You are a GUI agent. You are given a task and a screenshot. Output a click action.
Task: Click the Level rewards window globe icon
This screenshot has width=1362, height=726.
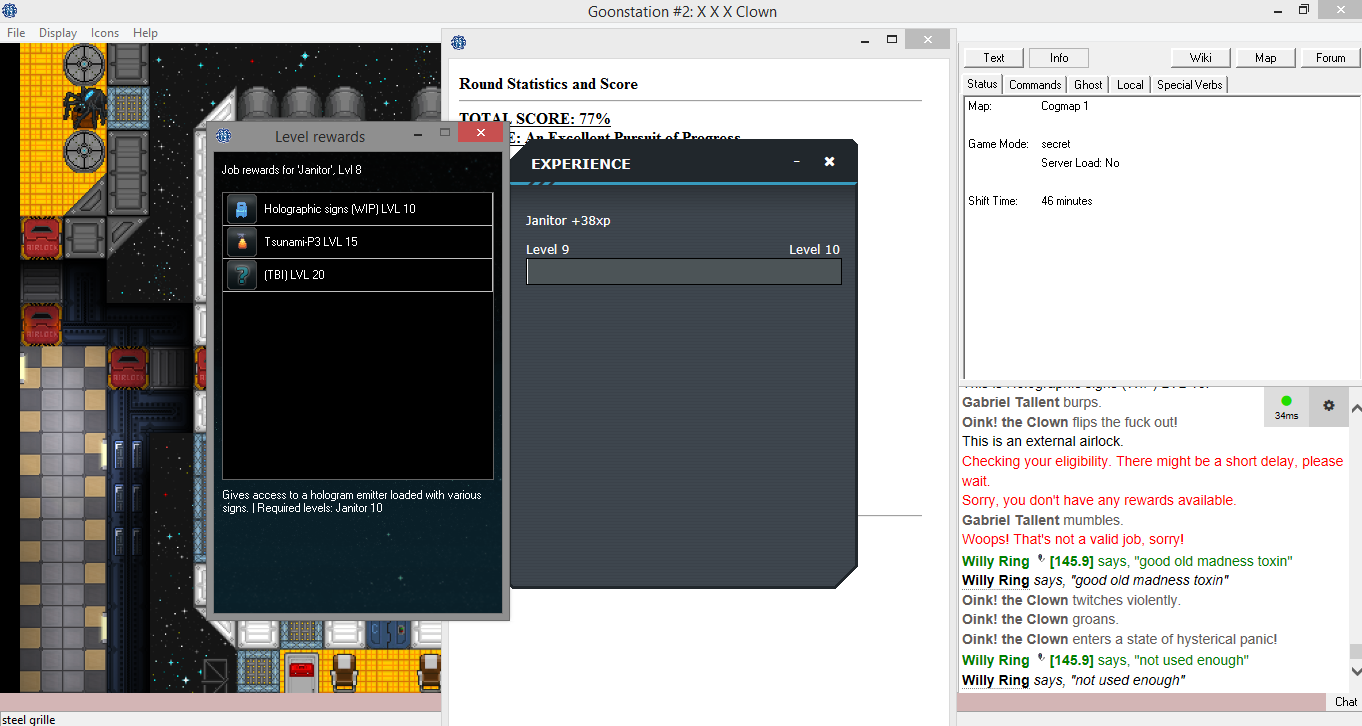(x=224, y=136)
